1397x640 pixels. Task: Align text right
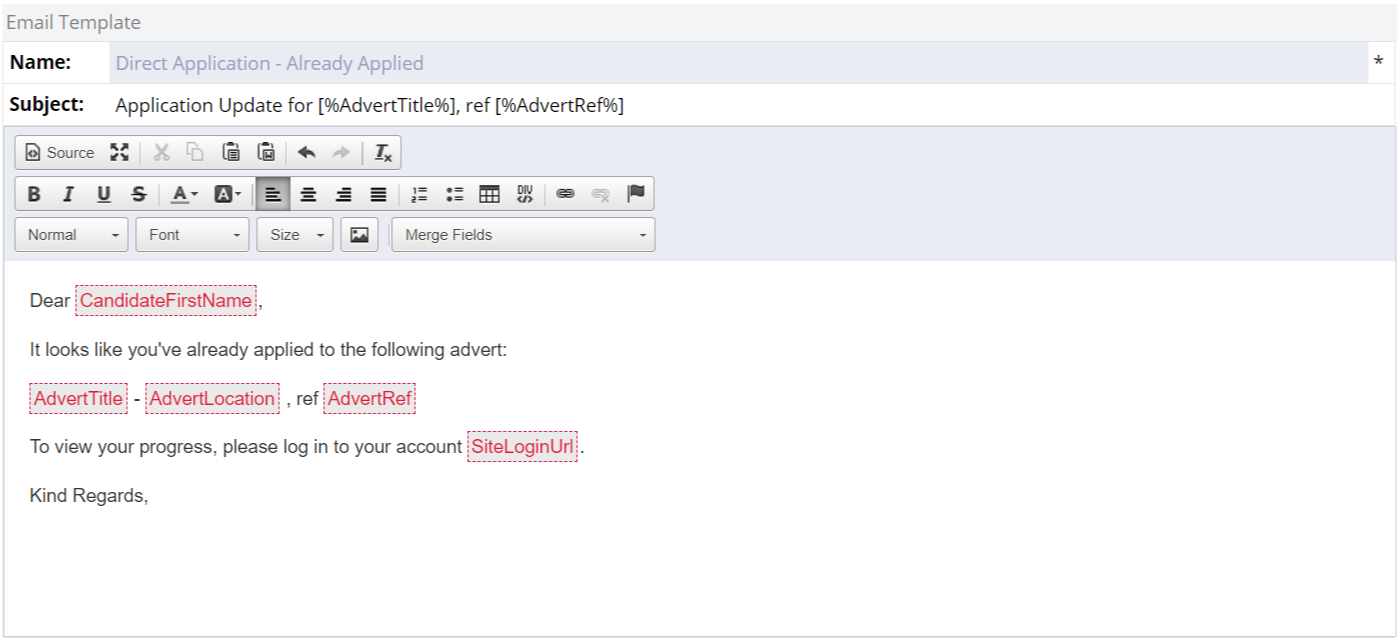coord(343,194)
